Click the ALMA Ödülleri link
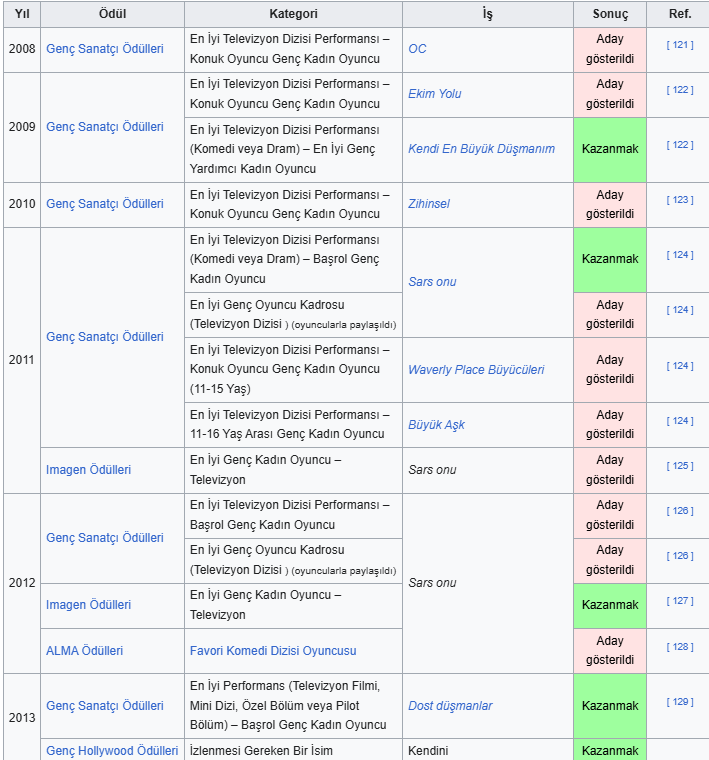 84,651
